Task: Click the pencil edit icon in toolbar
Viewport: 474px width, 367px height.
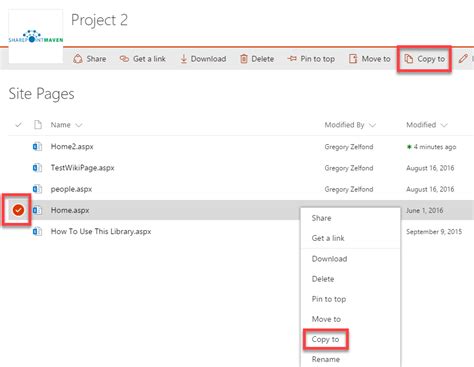Action: pos(463,59)
